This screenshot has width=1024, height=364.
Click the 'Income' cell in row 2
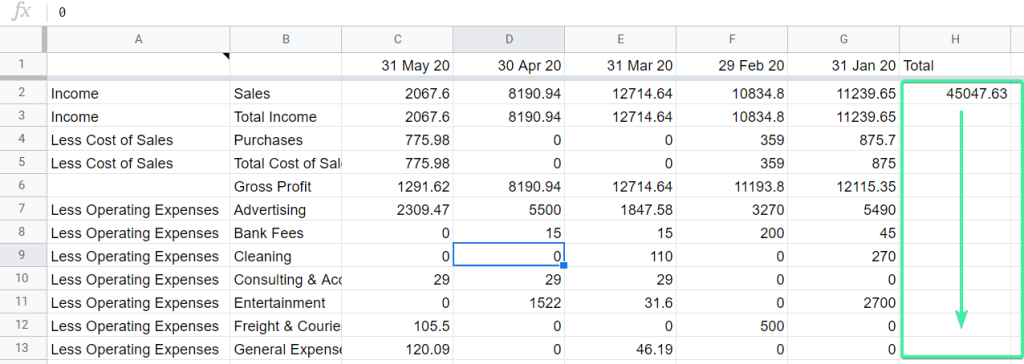138,93
